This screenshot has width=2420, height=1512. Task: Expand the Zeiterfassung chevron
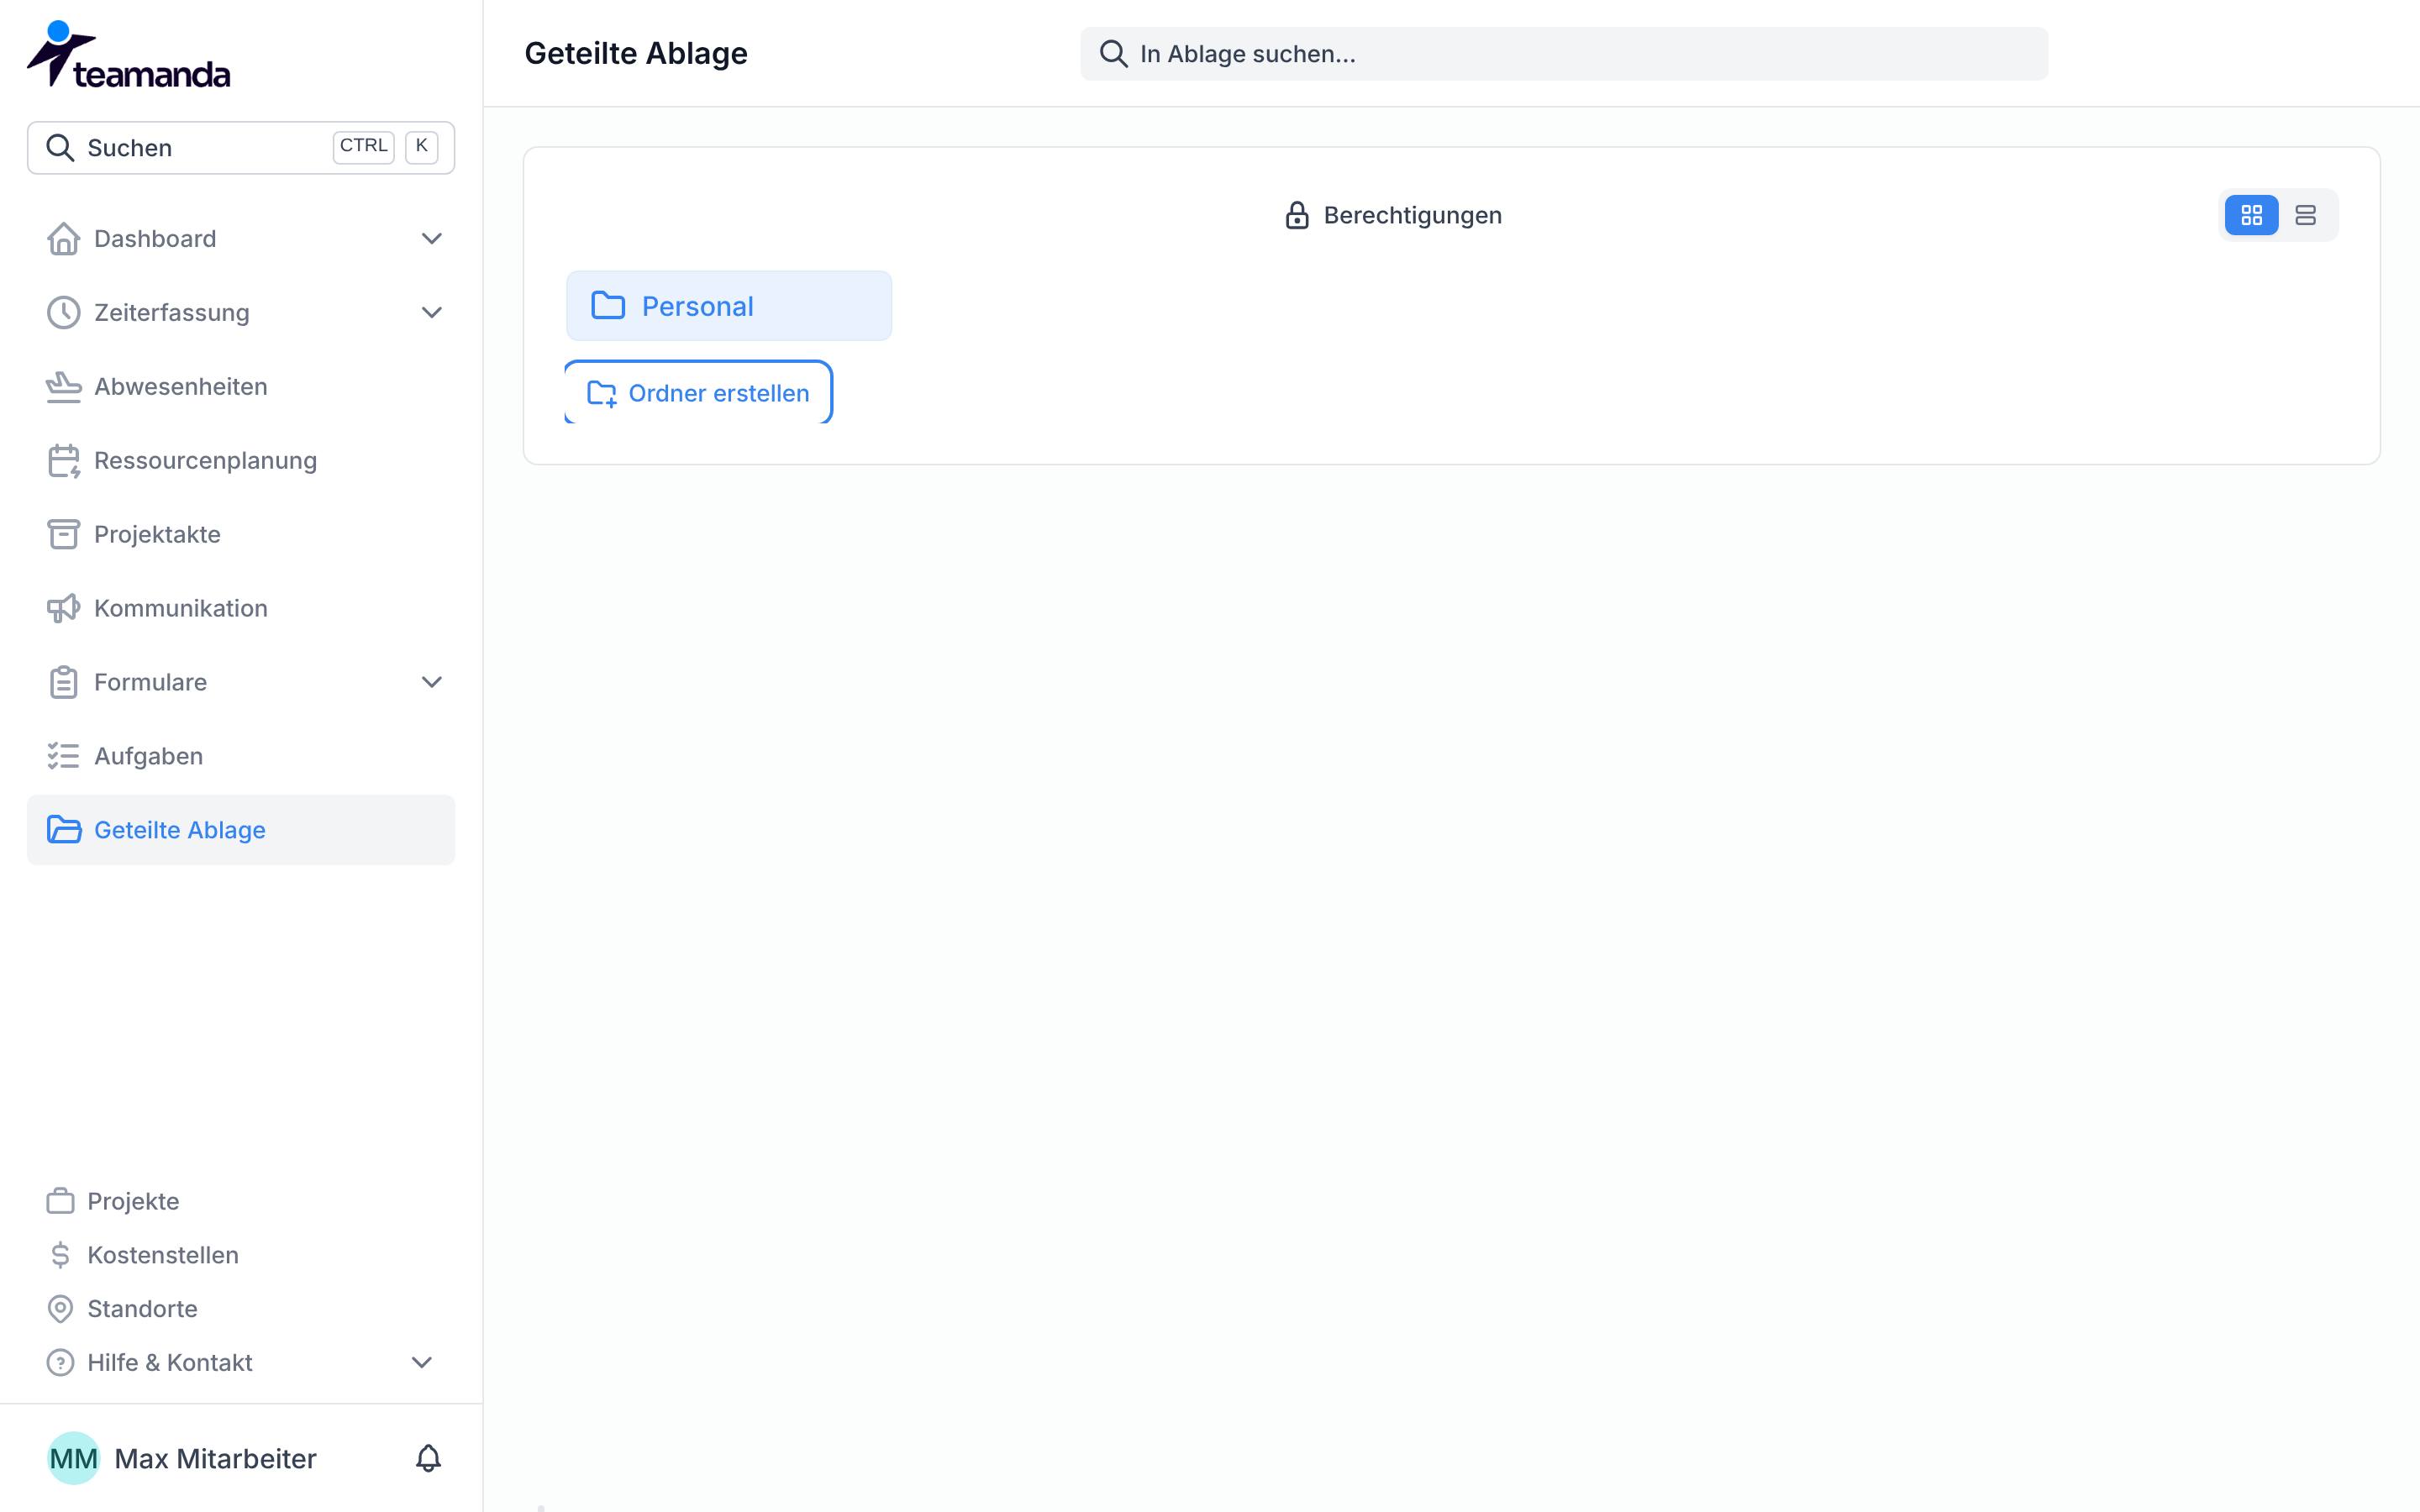(431, 313)
